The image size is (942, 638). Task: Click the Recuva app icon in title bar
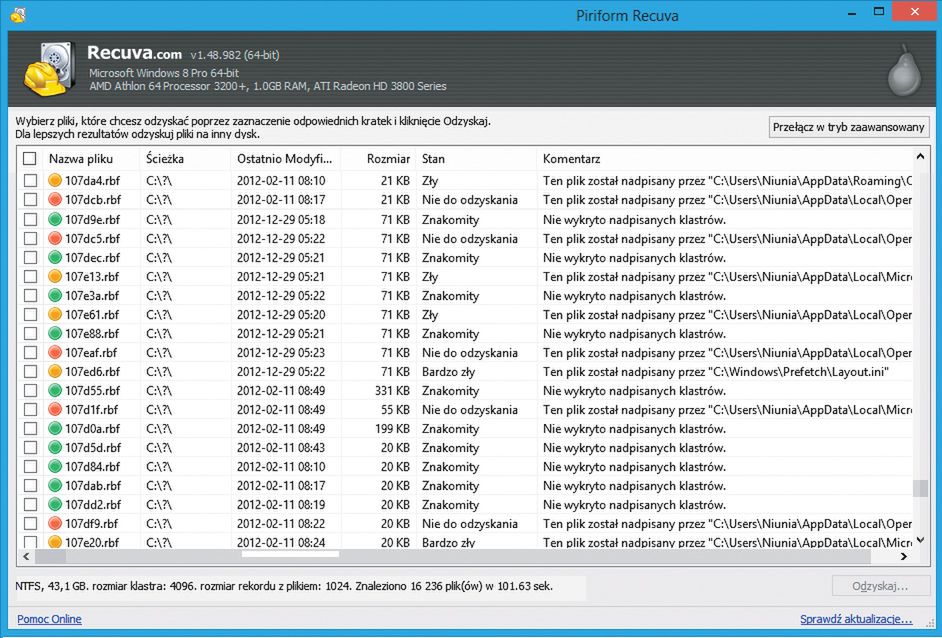[x=18, y=14]
